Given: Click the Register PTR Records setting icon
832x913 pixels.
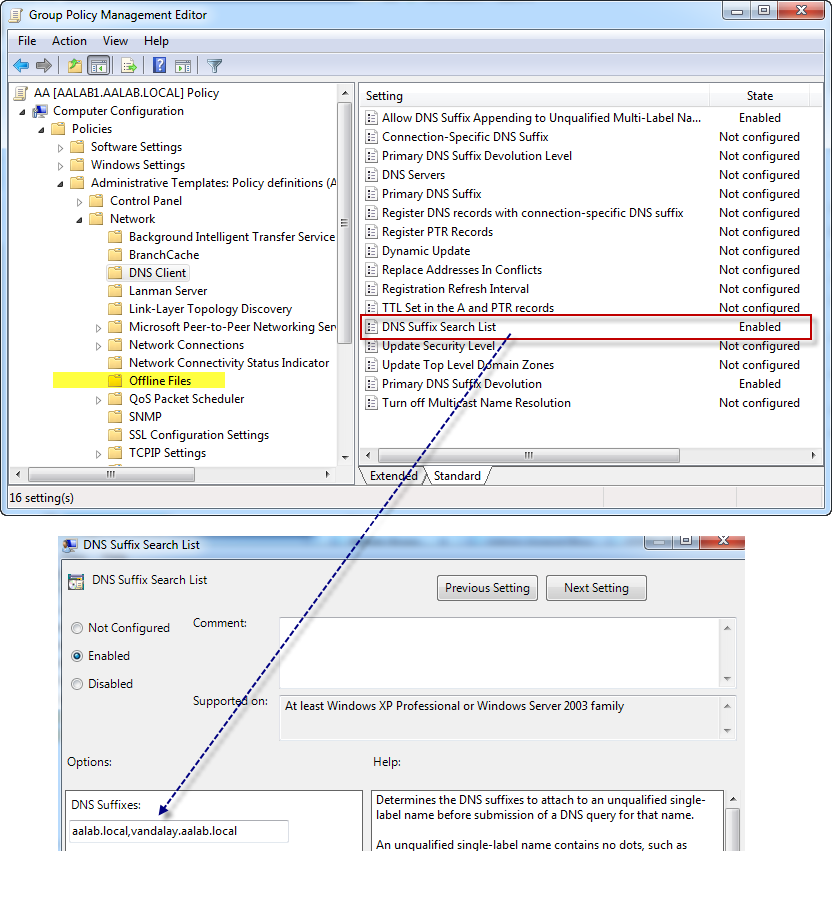Looking at the screenshot, I should [371, 232].
